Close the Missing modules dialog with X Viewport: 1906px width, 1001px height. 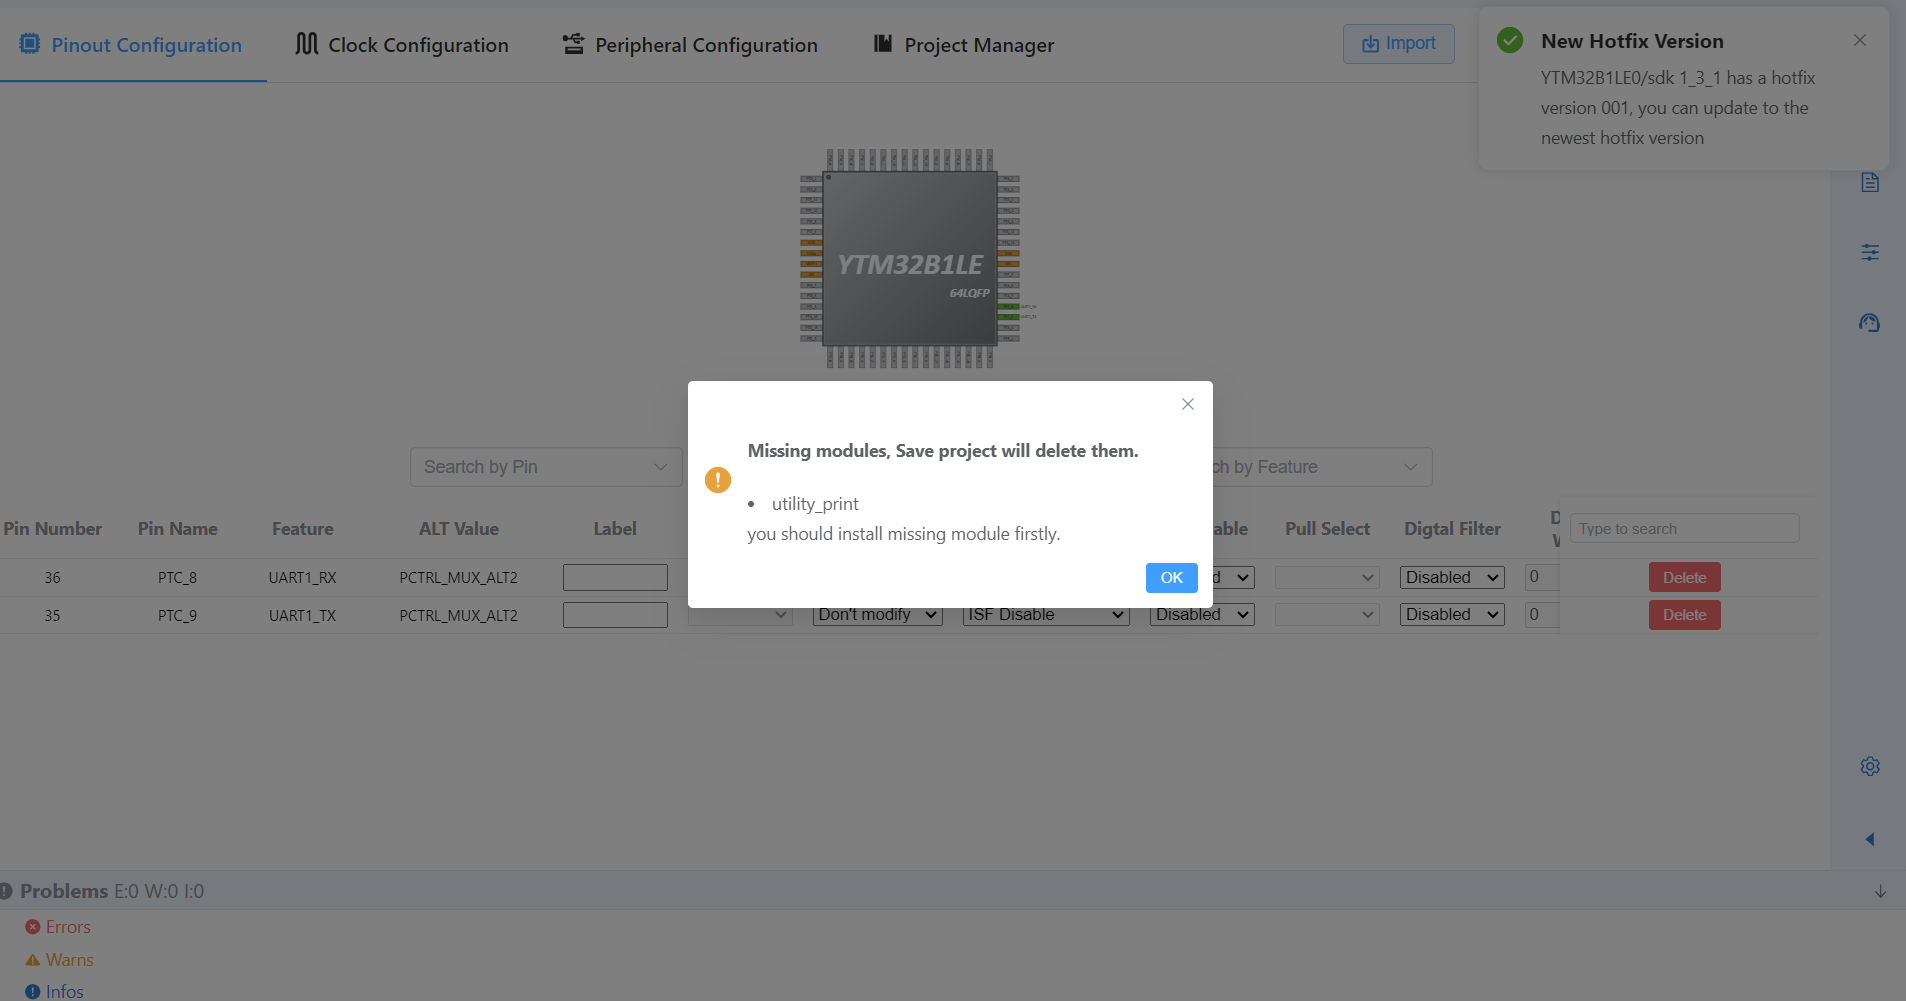point(1187,404)
